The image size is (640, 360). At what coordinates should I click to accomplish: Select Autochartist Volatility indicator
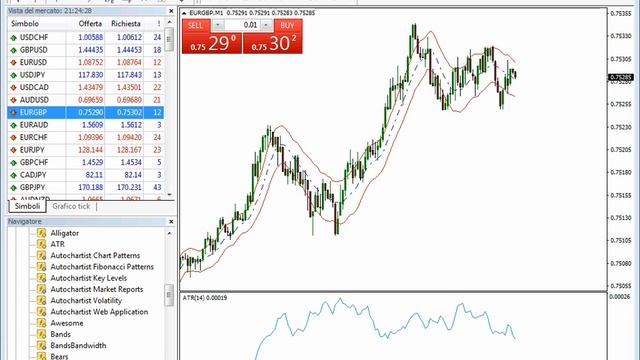click(x=86, y=300)
